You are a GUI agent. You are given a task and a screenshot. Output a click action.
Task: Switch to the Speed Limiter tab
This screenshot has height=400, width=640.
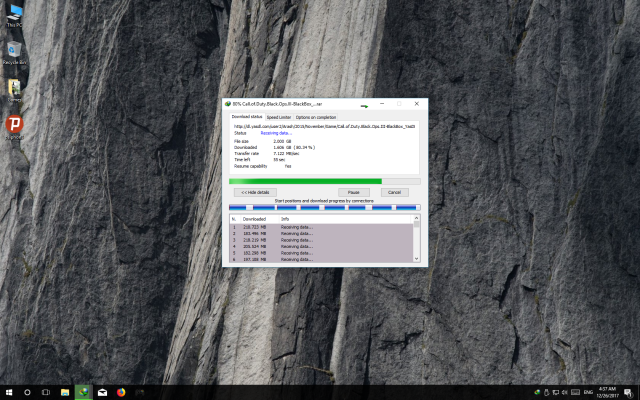(277, 117)
